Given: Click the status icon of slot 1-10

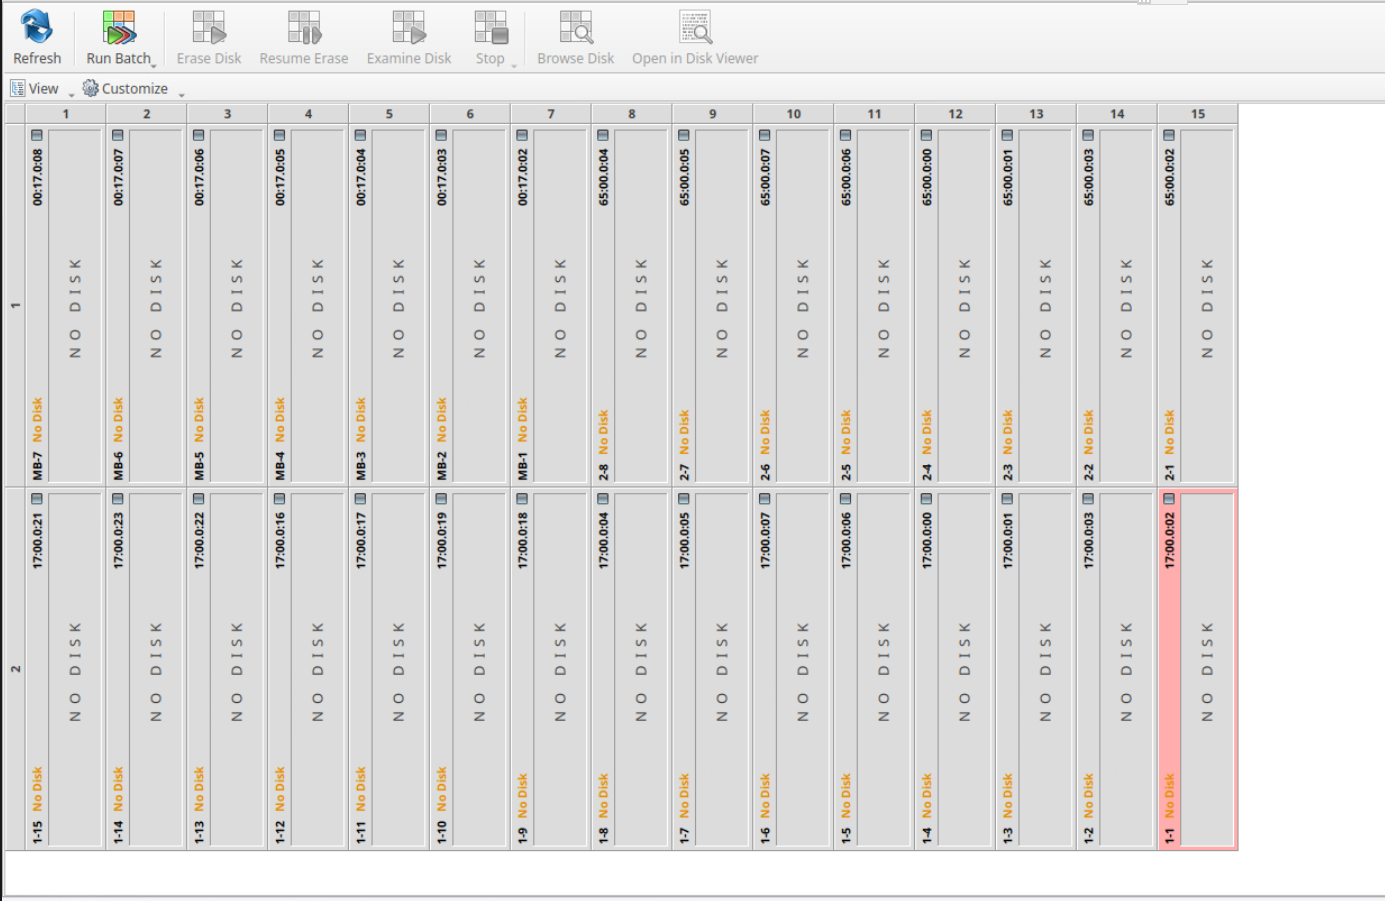Looking at the screenshot, I should (x=441, y=498).
